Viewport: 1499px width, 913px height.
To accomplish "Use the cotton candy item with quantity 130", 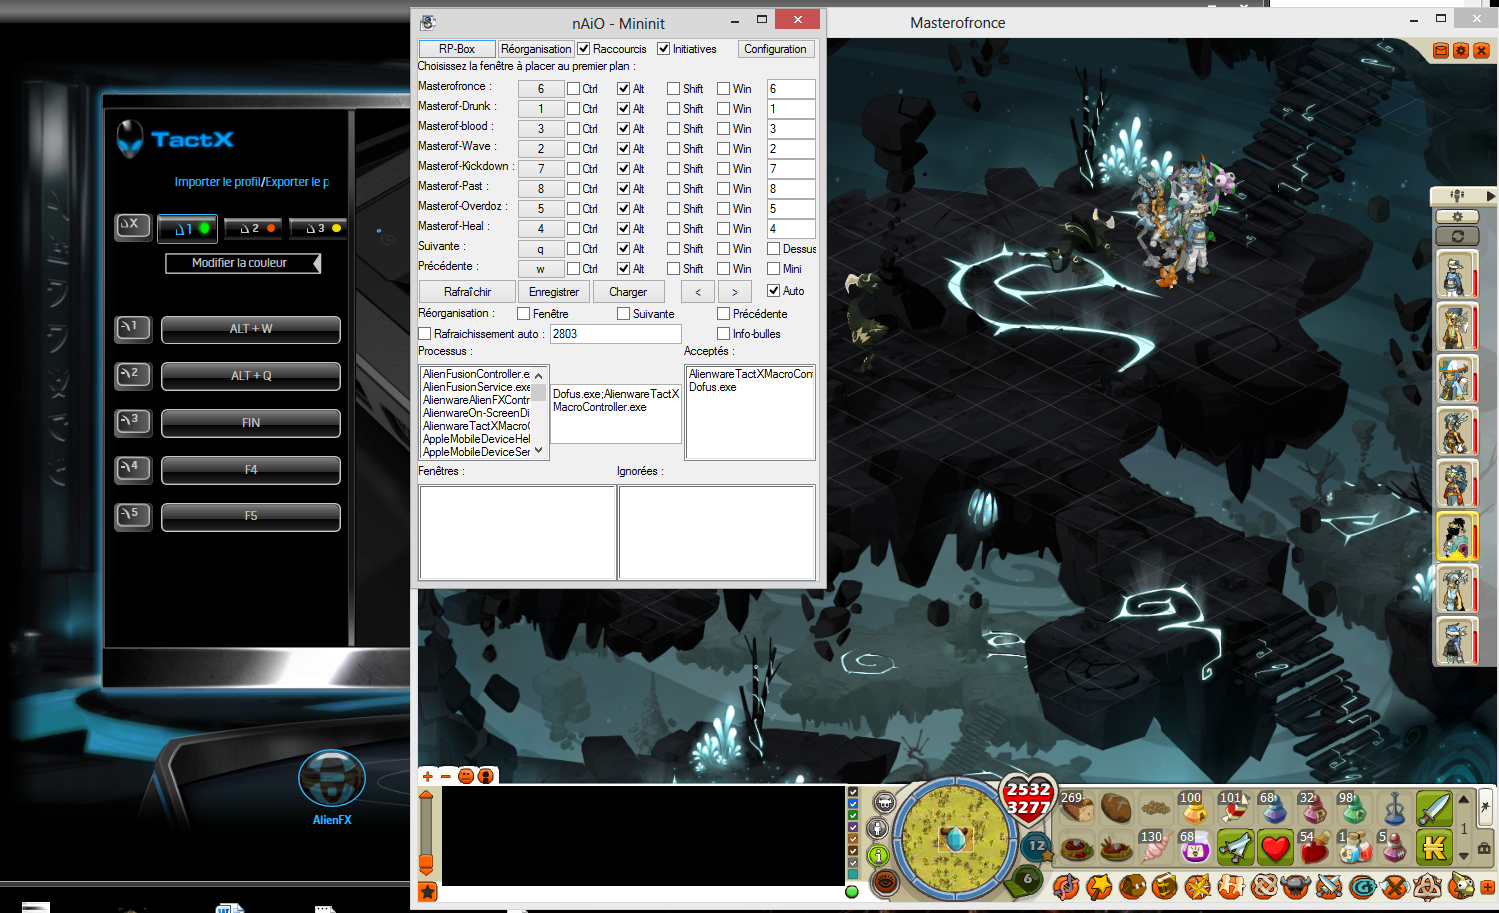I will [1156, 847].
